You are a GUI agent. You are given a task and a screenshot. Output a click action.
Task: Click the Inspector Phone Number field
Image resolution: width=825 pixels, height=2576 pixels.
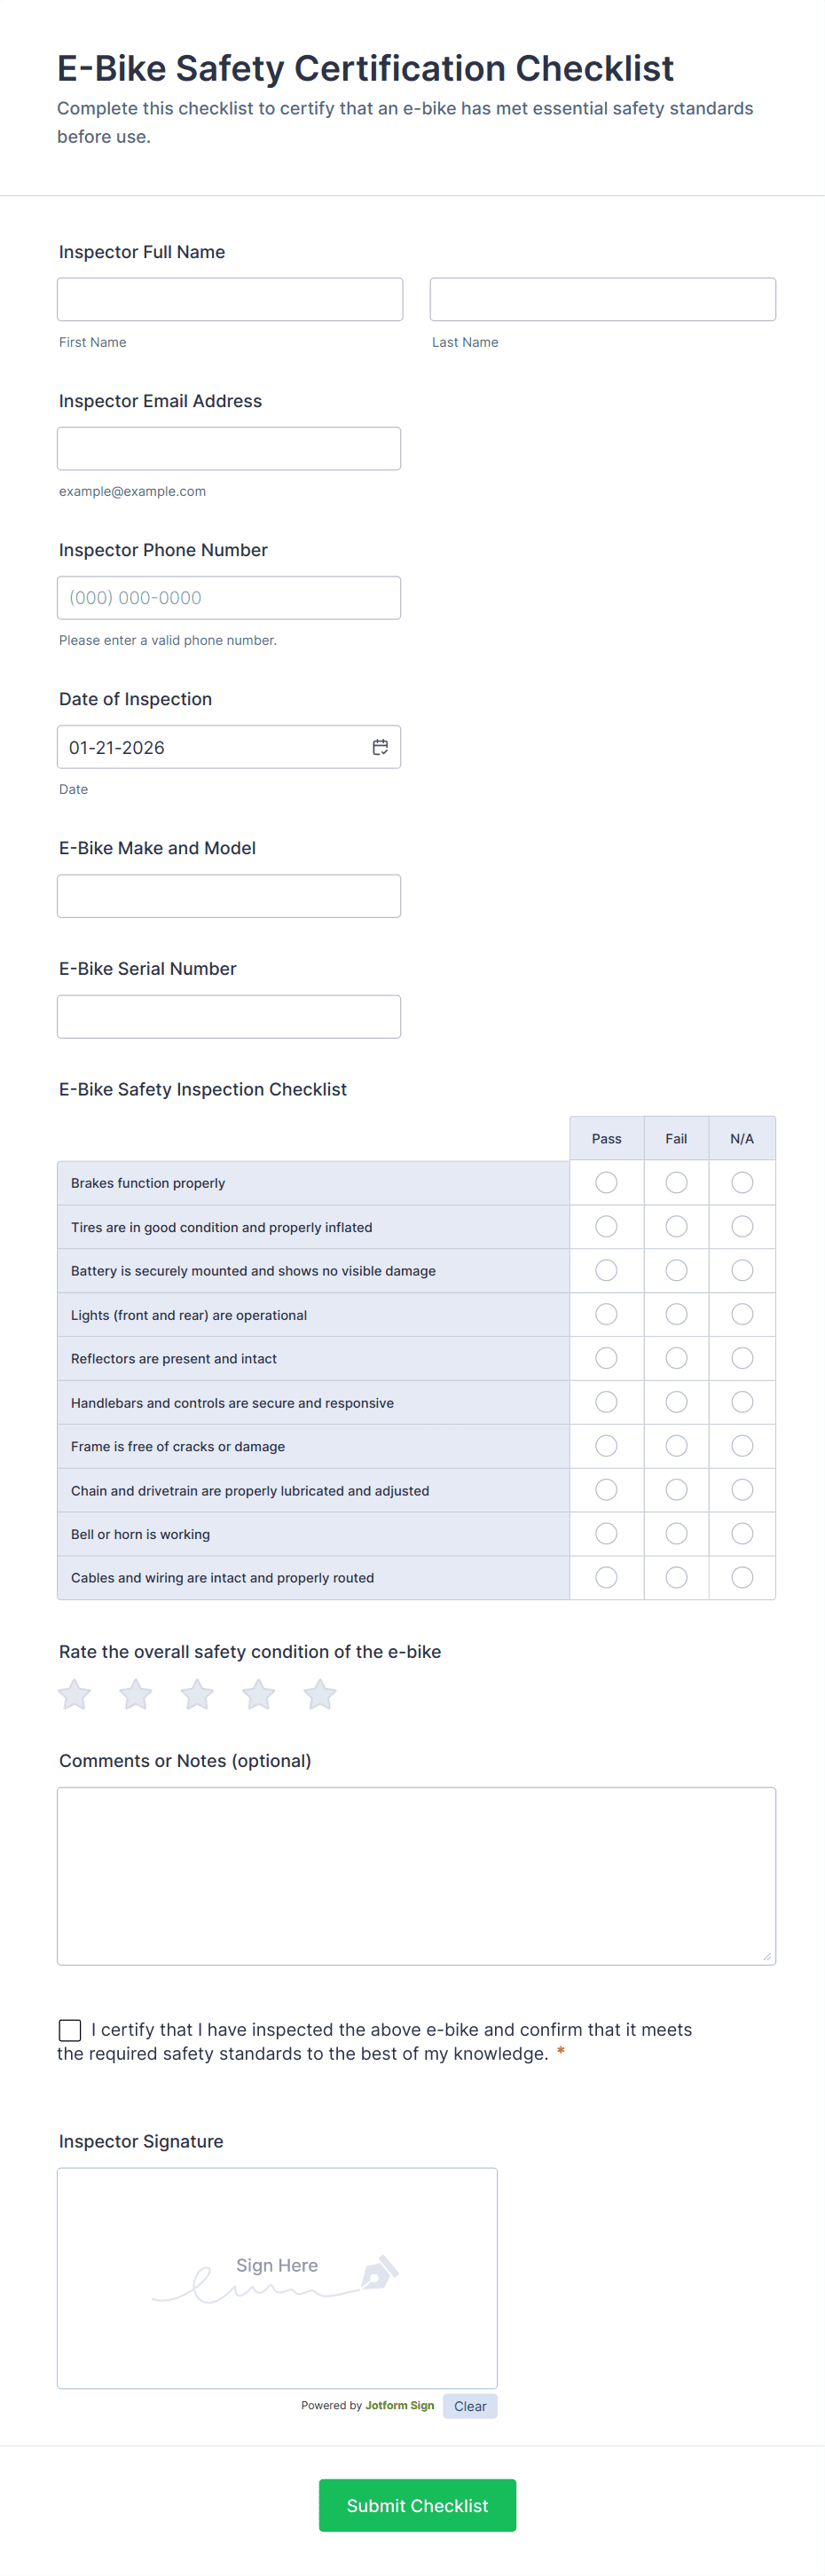(229, 597)
